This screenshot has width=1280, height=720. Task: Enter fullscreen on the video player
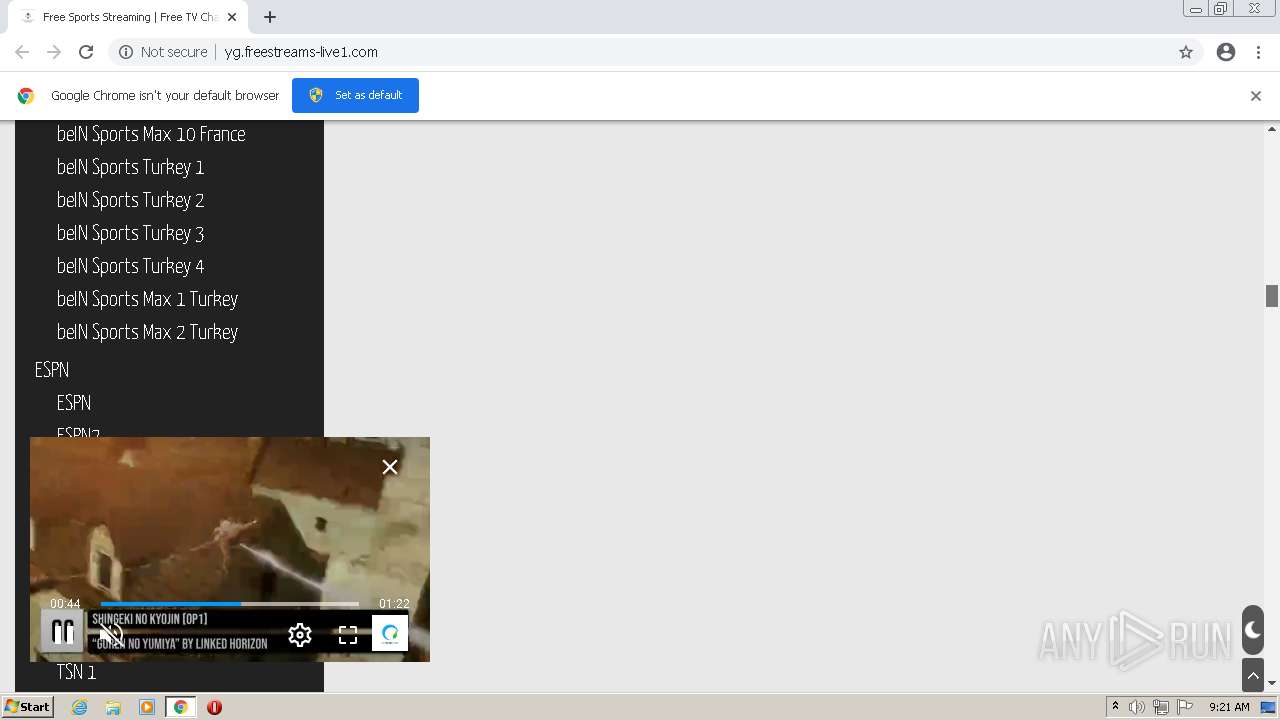pyautogui.click(x=348, y=635)
